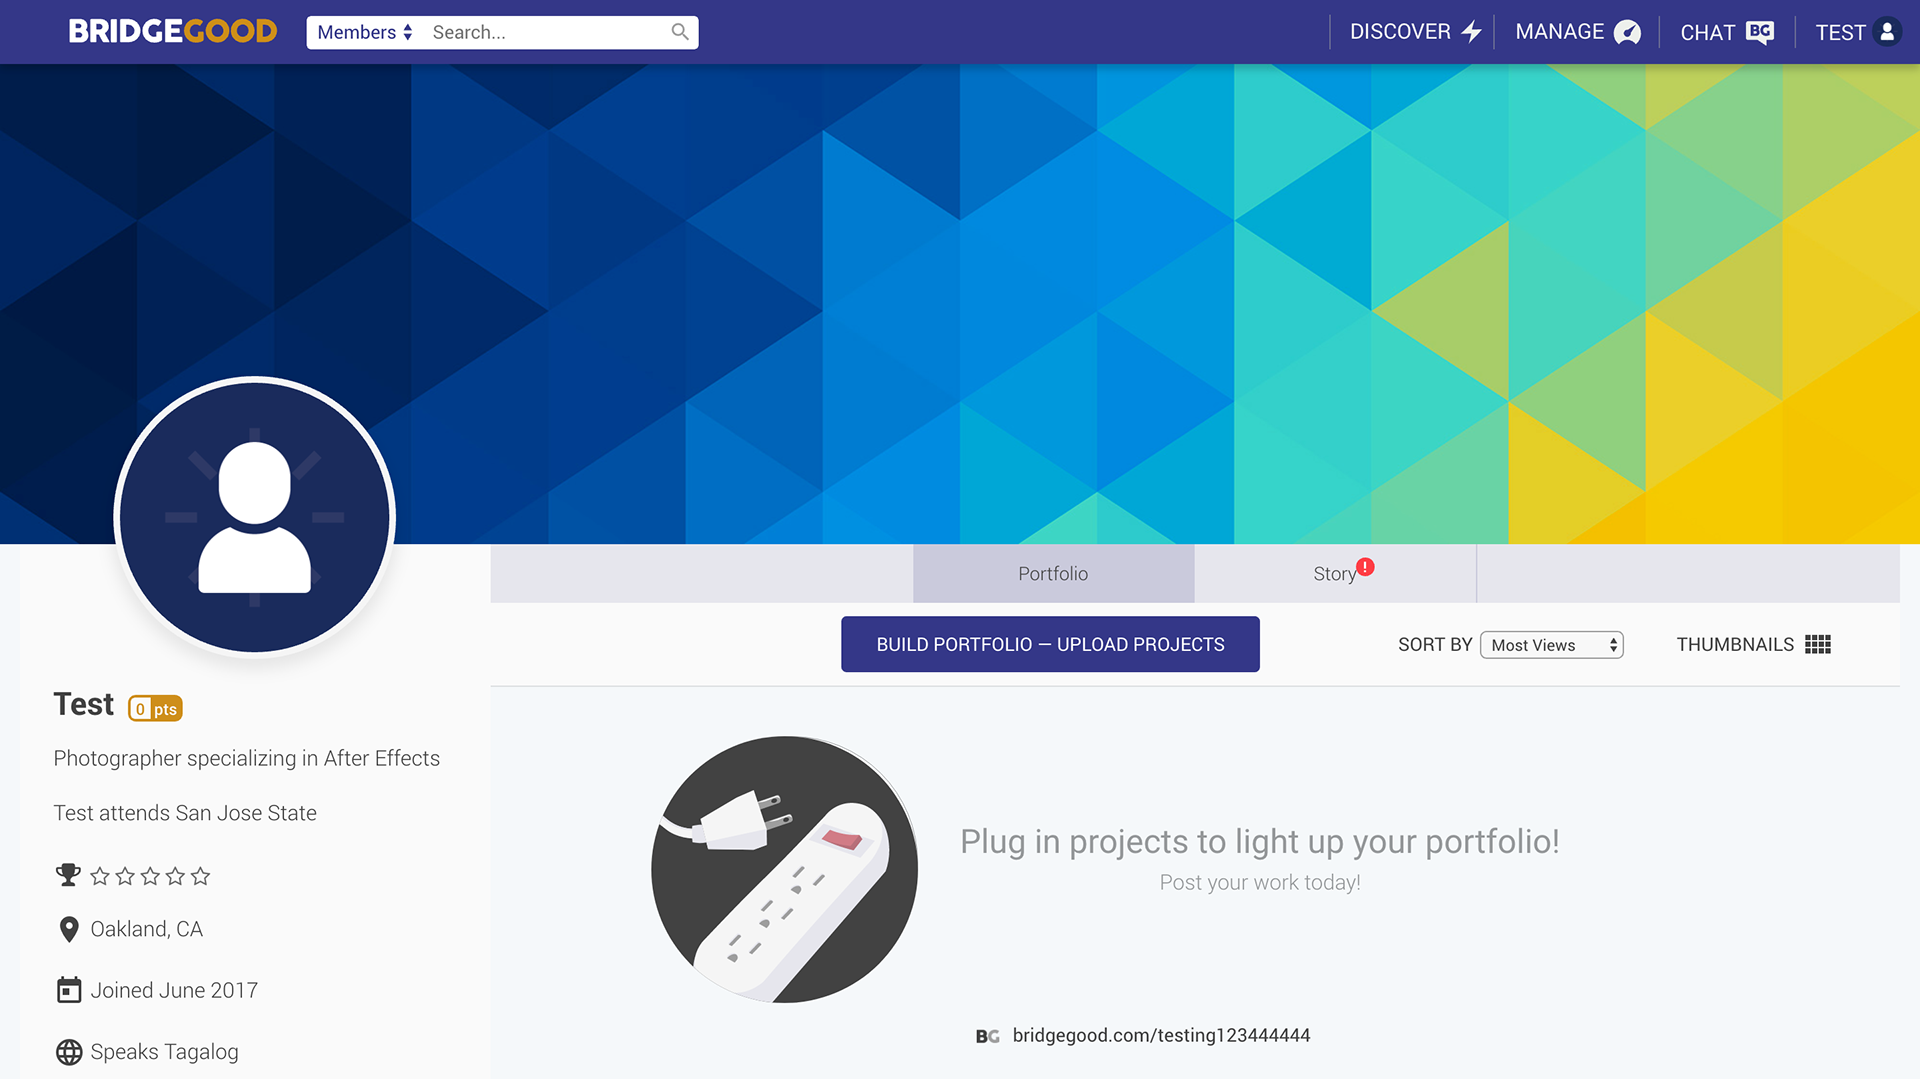The image size is (1920, 1079).
Task: Open the Sort By Most Views dropdown
Action: (1551, 645)
